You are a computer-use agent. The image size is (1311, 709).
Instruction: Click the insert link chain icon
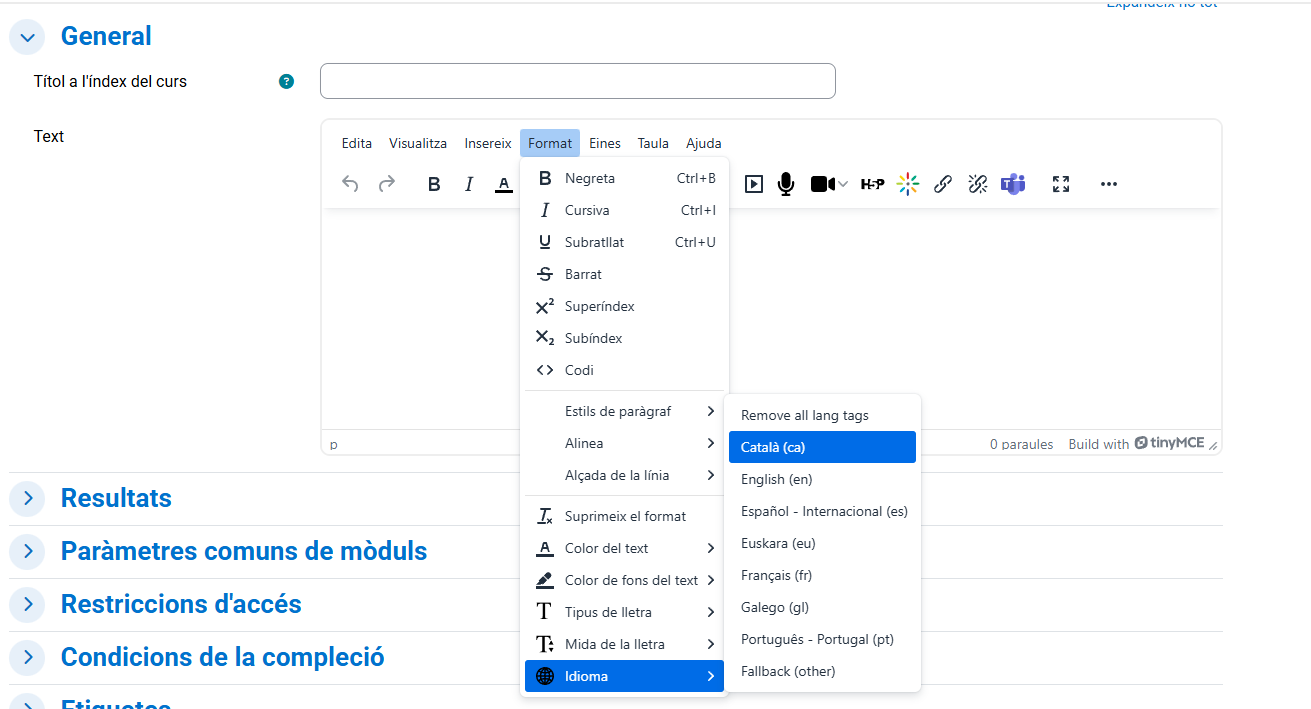942,184
